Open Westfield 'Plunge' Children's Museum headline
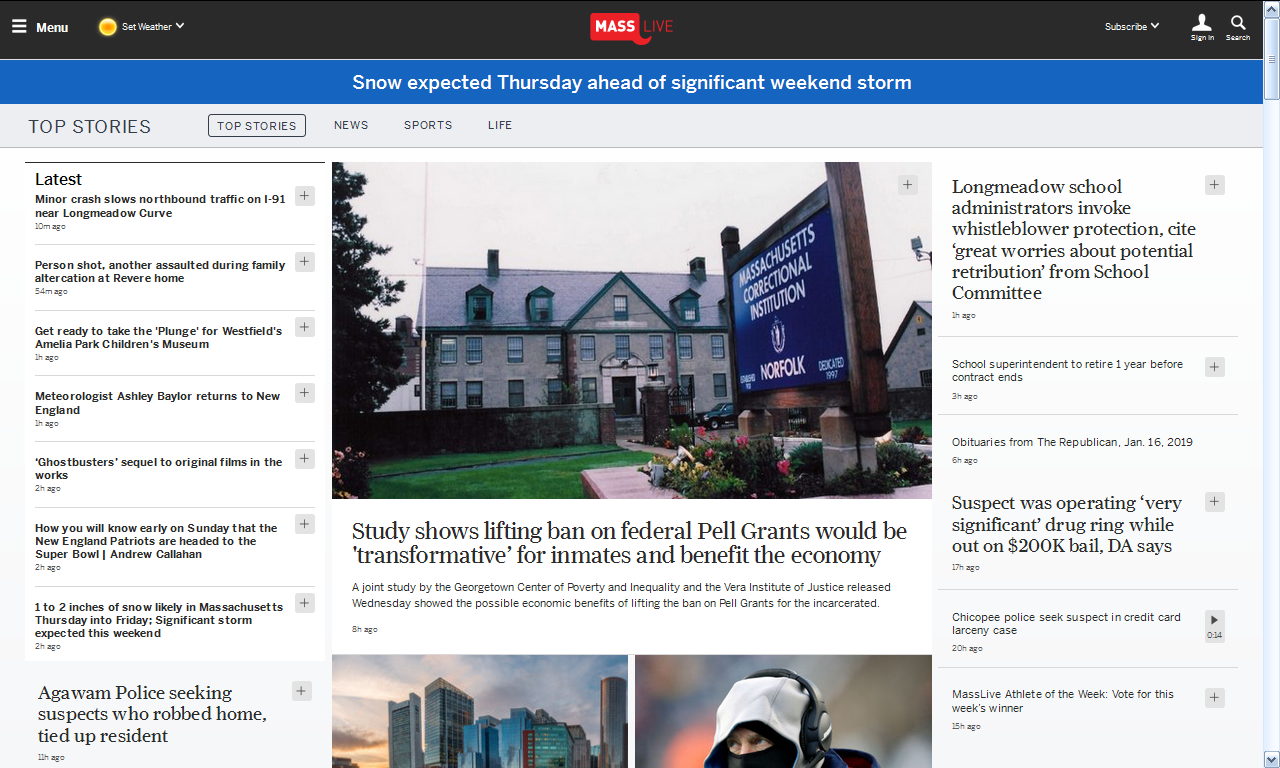 coord(159,337)
